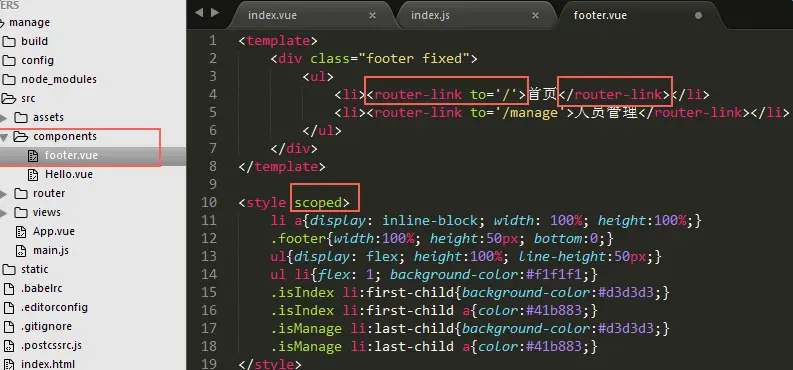Select the manage root folder
The width and height of the screenshot is (793, 370).
click(29, 23)
